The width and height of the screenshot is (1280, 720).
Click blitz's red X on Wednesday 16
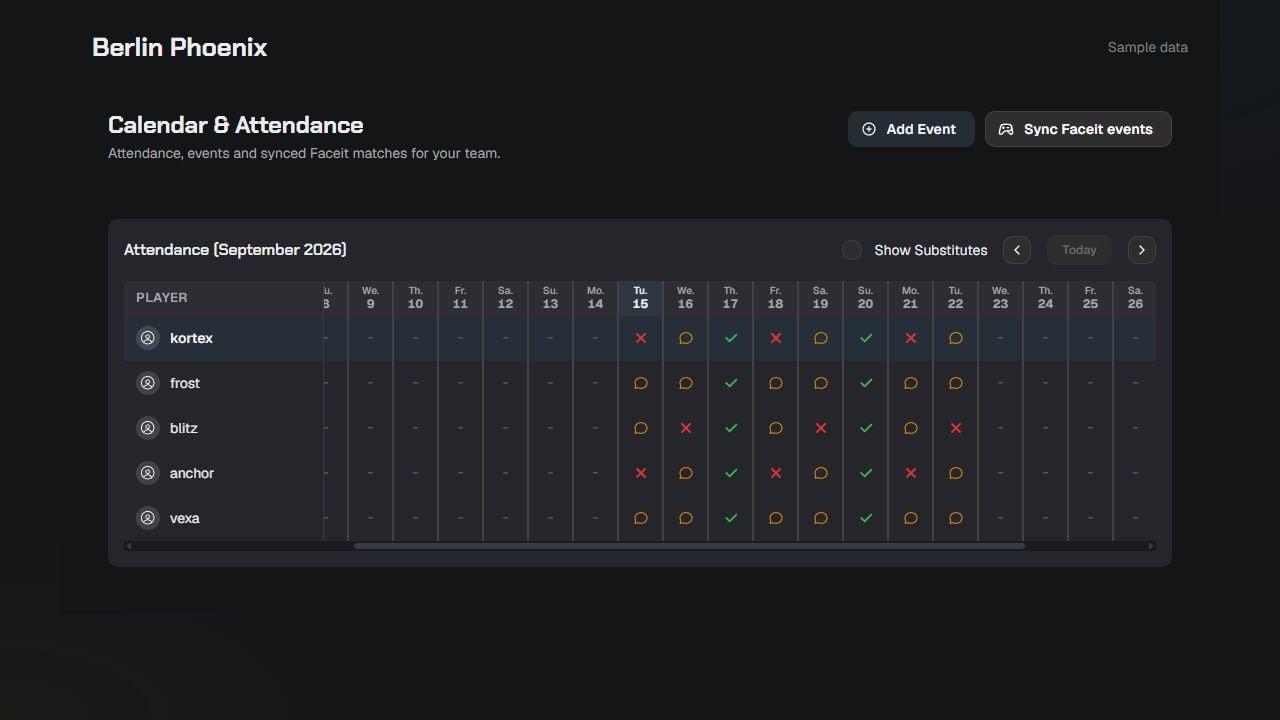click(686, 428)
